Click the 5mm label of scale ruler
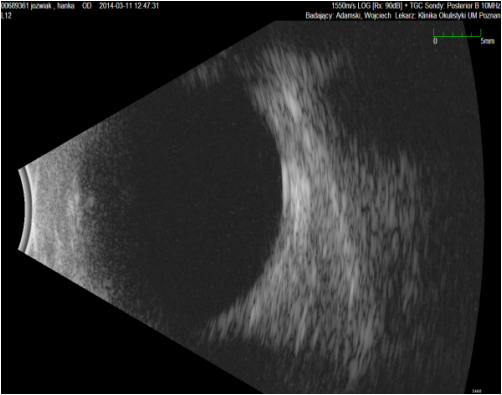The width and height of the screenshot is (502, 395). (487, 41)
